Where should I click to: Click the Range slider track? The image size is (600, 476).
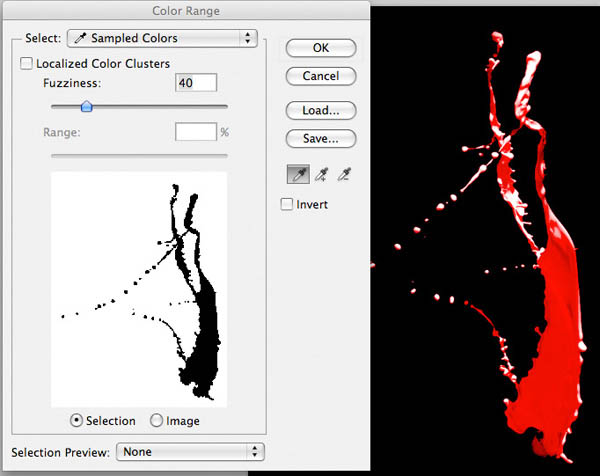(x=139, y=155)
